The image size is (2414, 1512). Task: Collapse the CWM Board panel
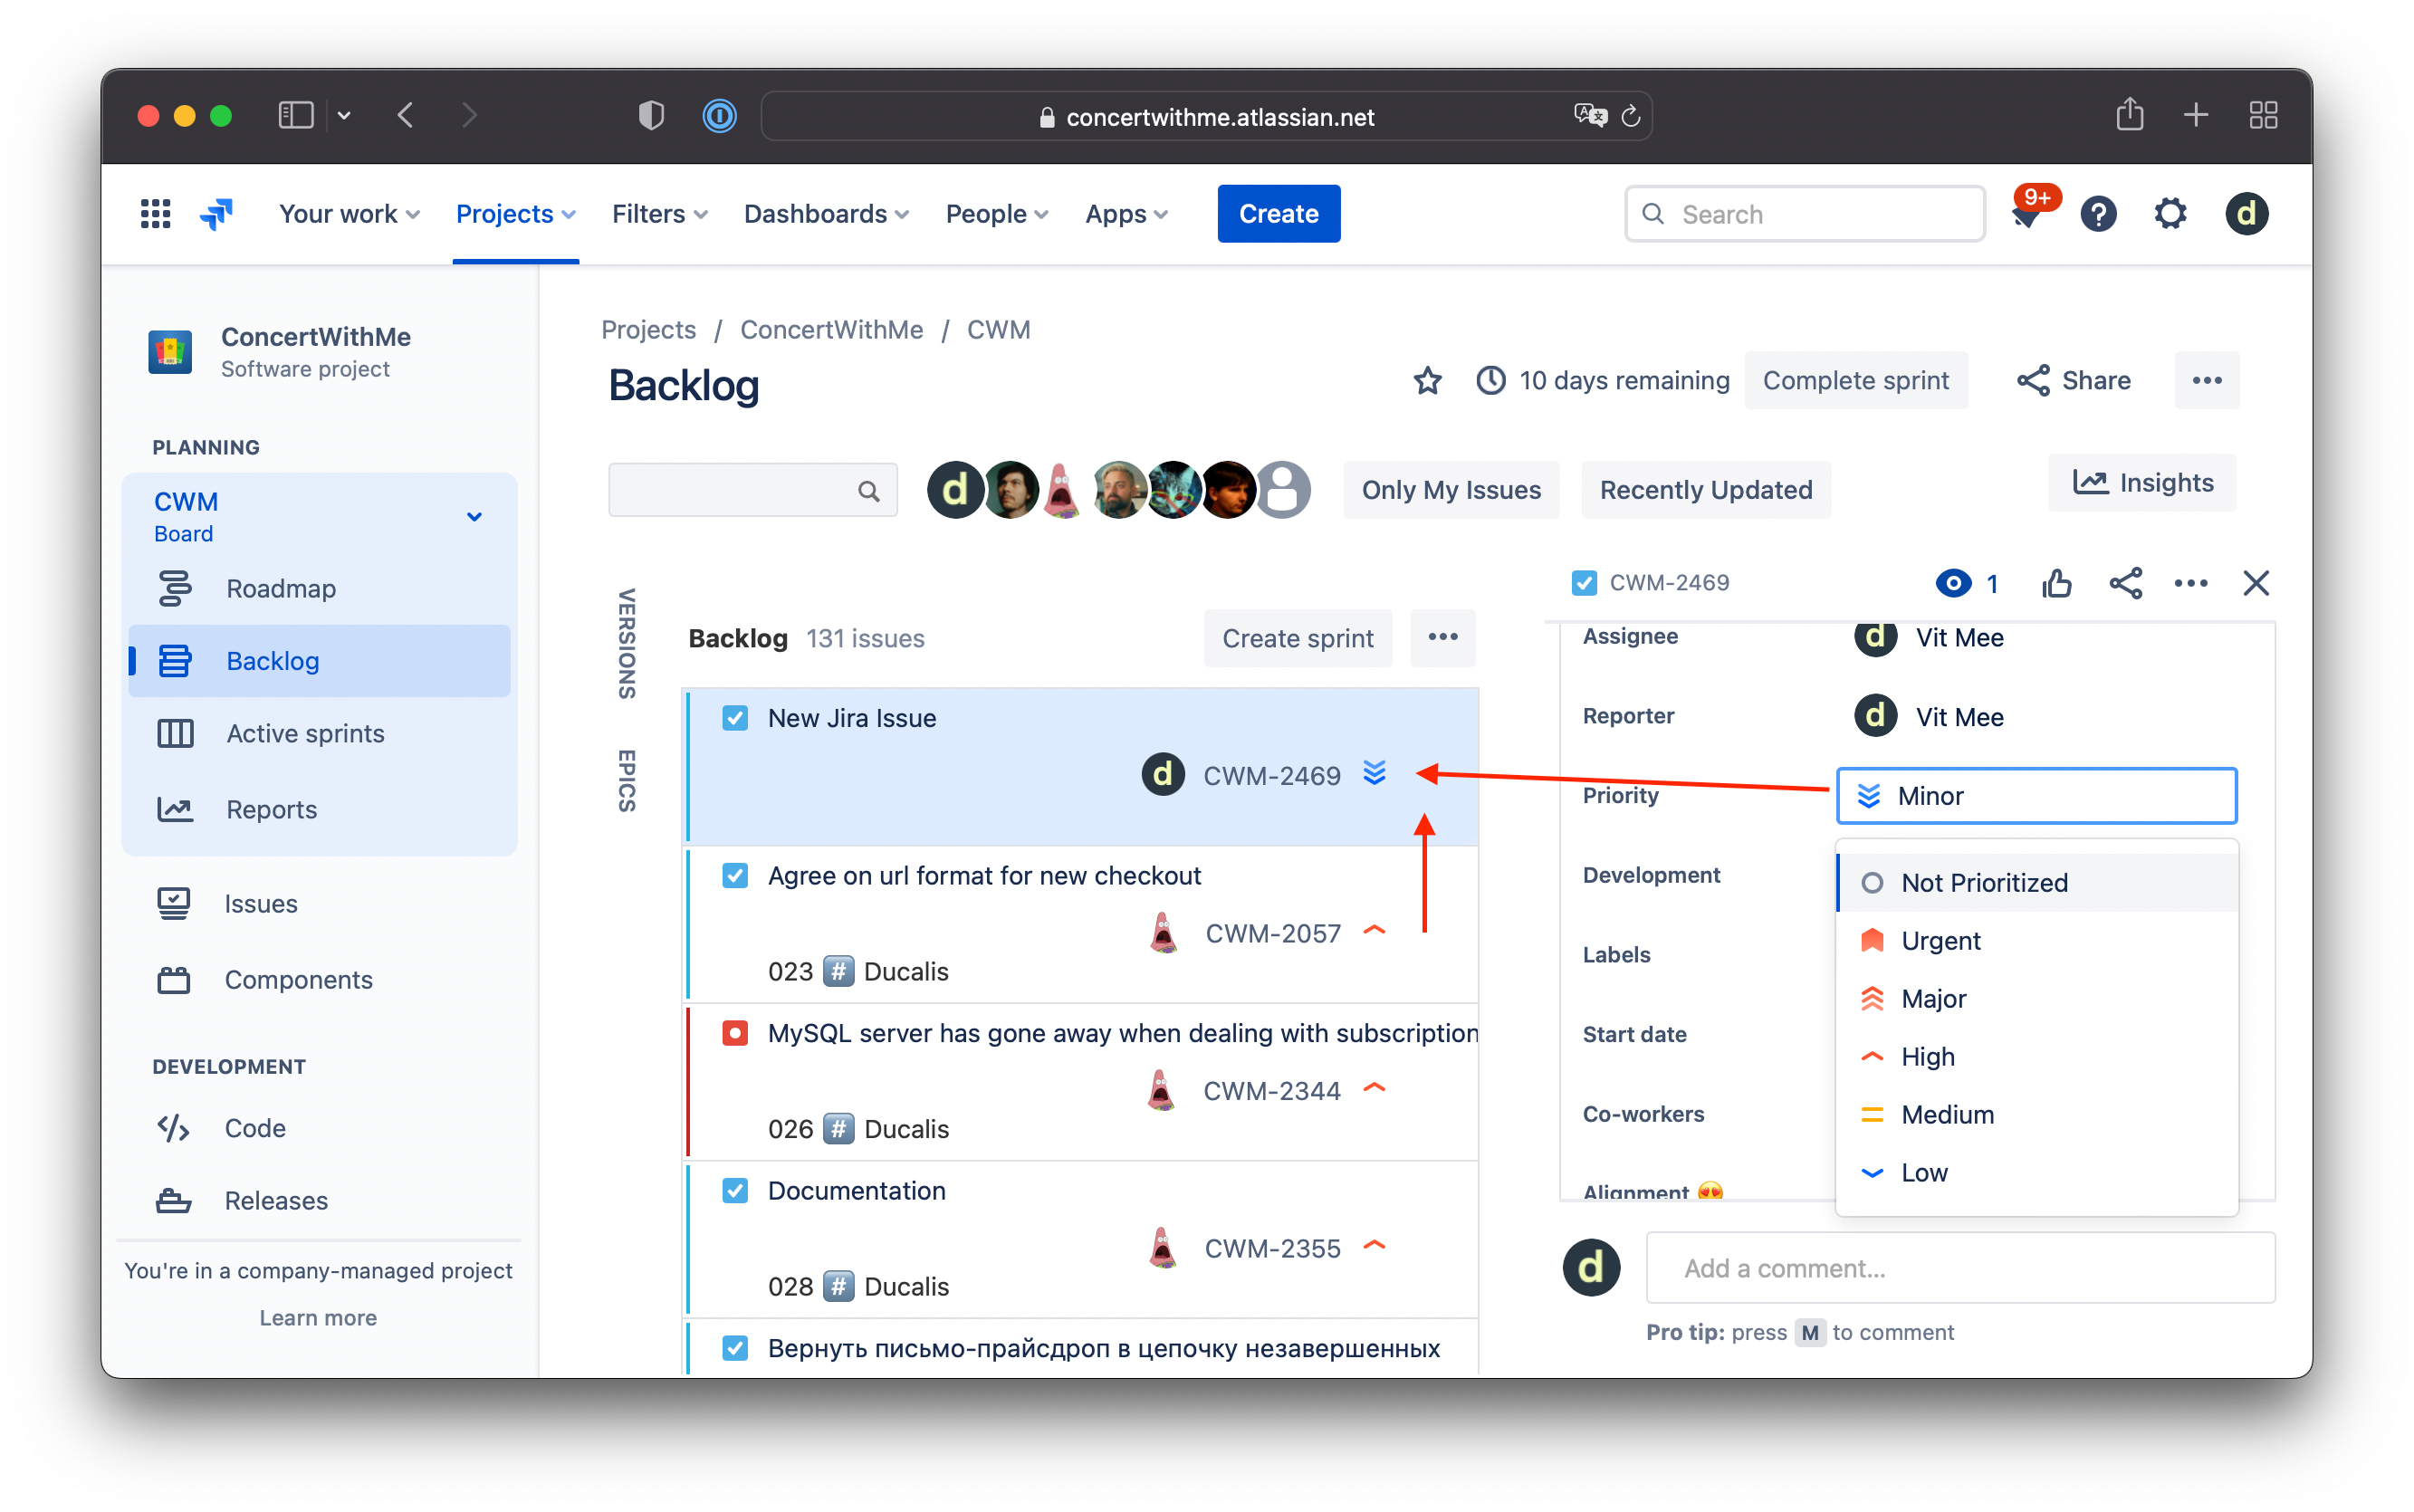[472, 516]
